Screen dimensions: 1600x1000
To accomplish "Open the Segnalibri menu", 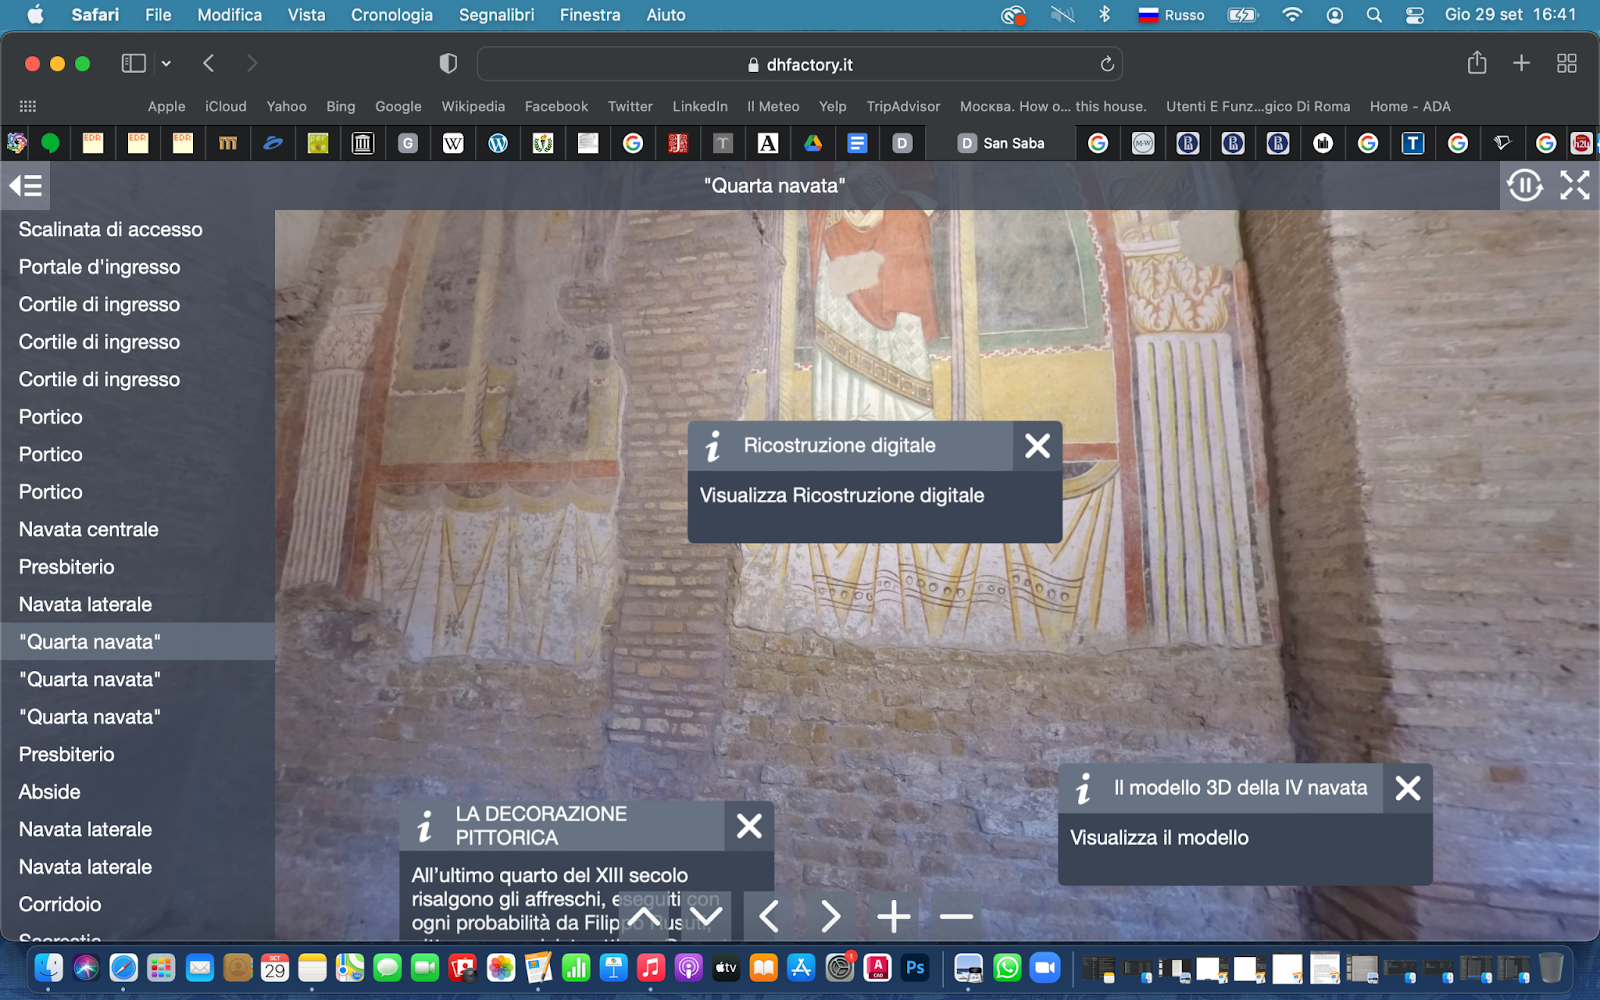I will (496, 15).
